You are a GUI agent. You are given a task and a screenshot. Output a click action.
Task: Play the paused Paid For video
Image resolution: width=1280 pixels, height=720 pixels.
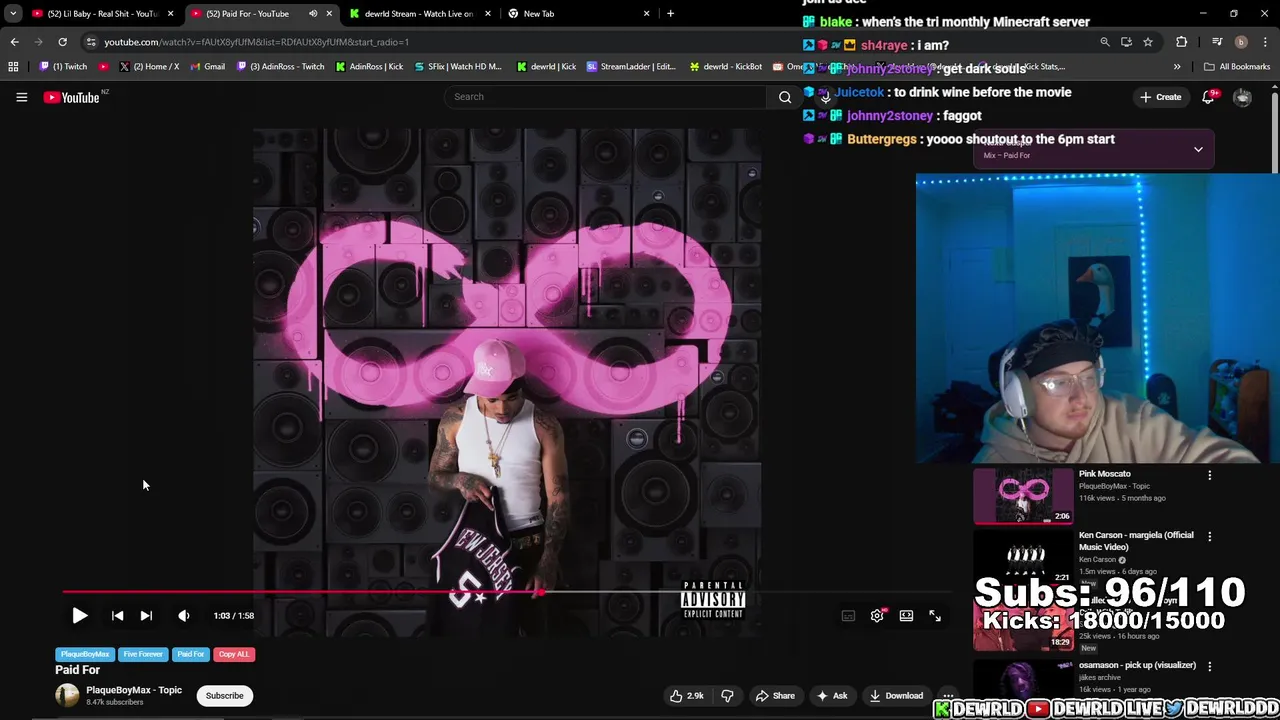pos(79,616)
